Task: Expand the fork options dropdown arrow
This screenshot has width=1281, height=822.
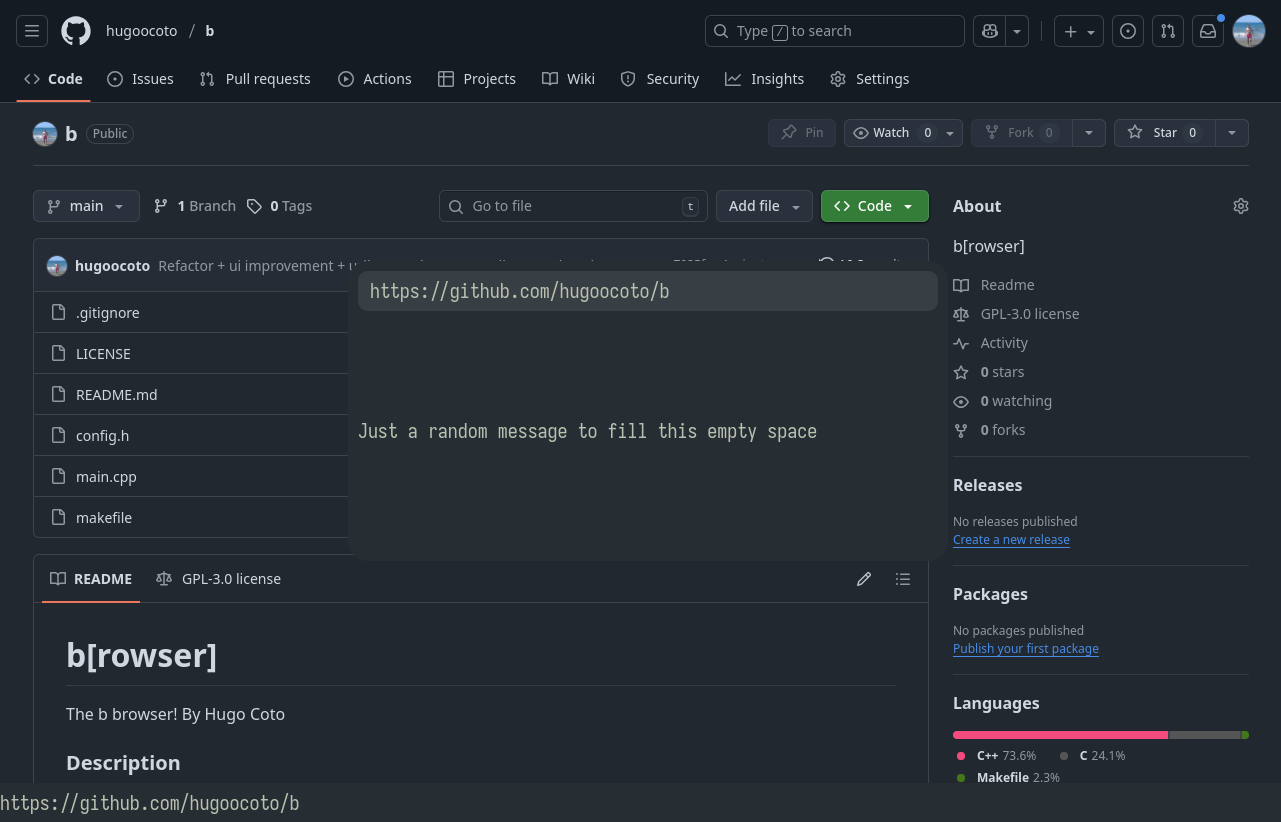Action: coord(1089,133)
